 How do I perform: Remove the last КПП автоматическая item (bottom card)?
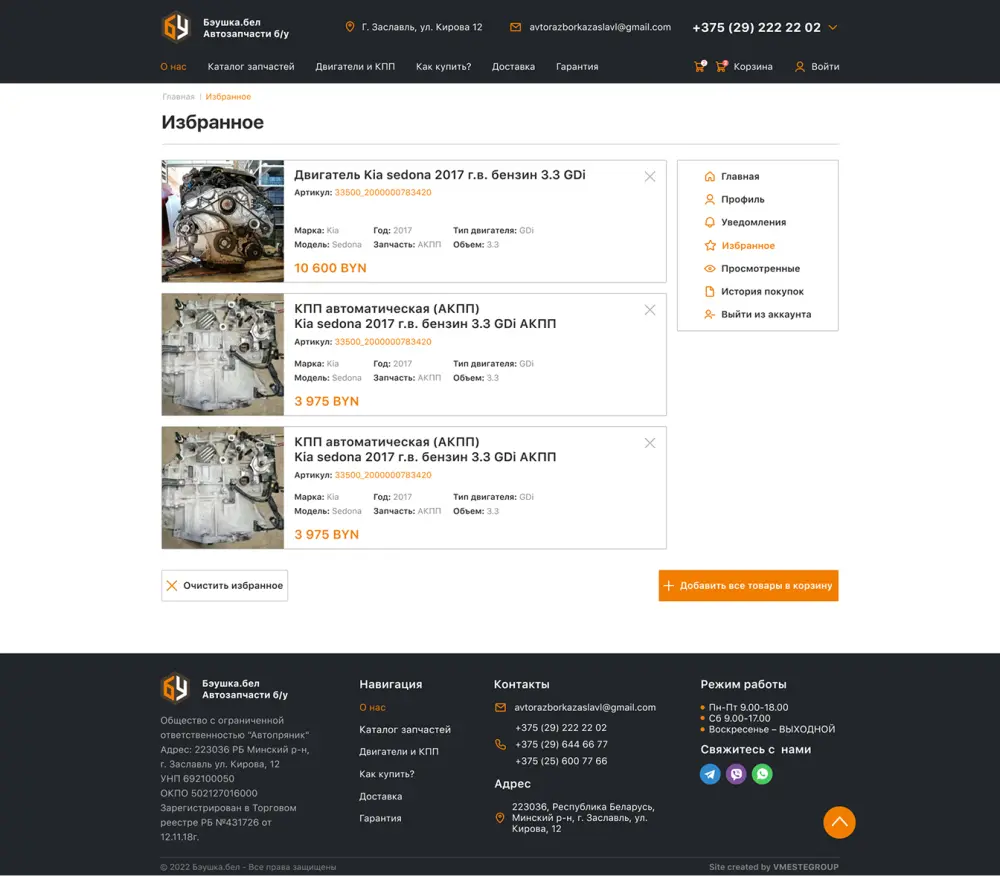point(650,443)
